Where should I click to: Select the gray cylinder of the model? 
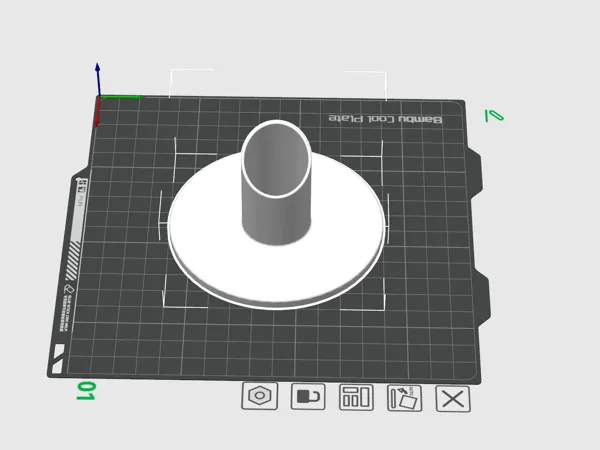click(276, 214)
